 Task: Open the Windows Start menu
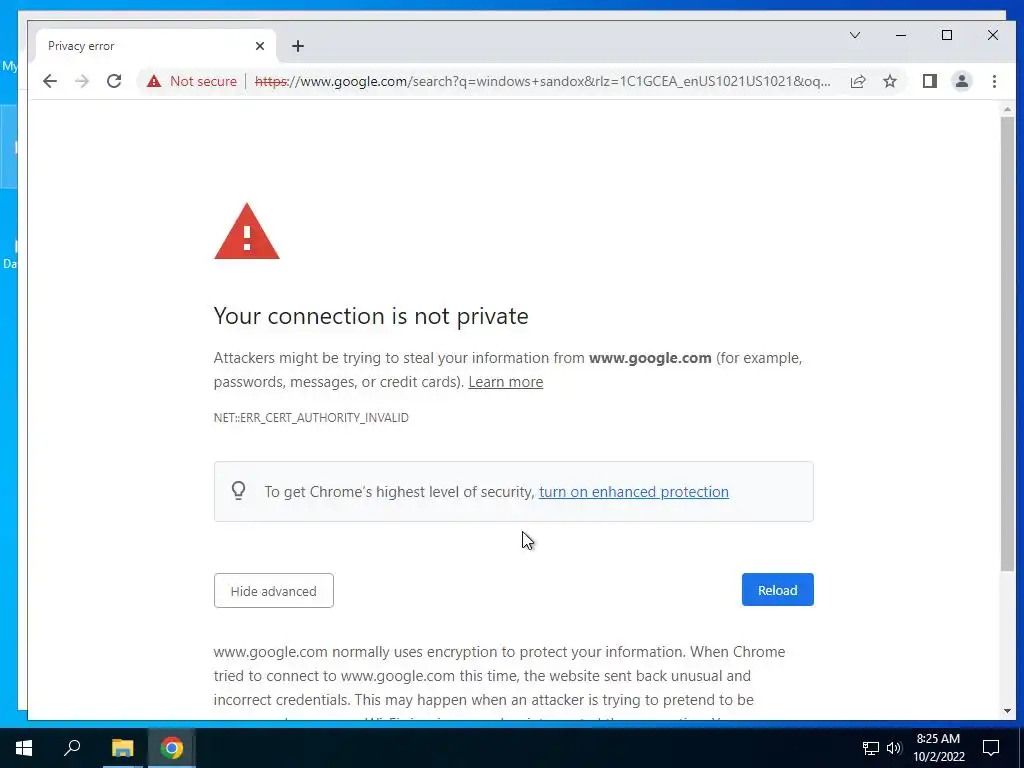pos(24,748)
